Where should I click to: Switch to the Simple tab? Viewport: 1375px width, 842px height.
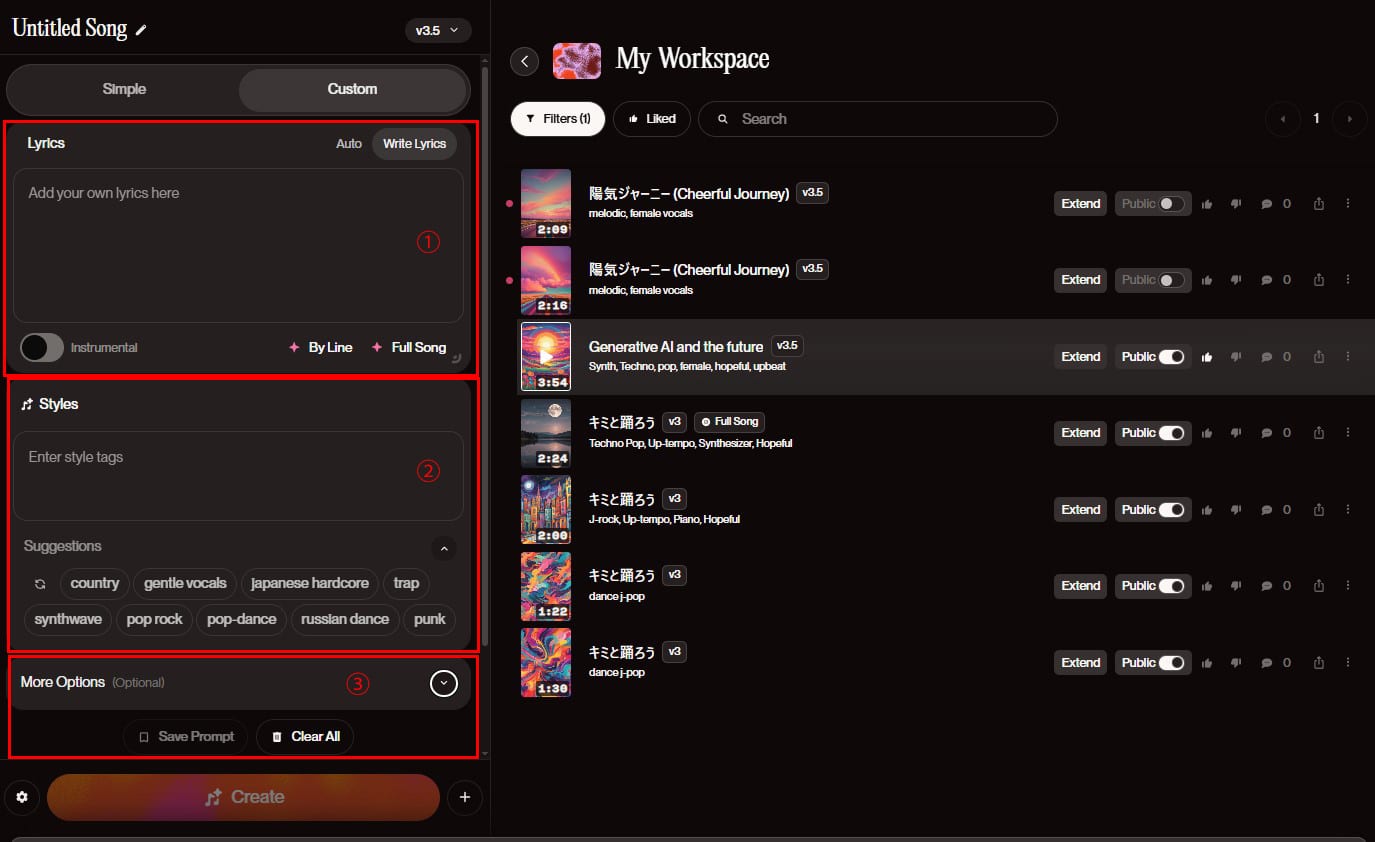124,89
